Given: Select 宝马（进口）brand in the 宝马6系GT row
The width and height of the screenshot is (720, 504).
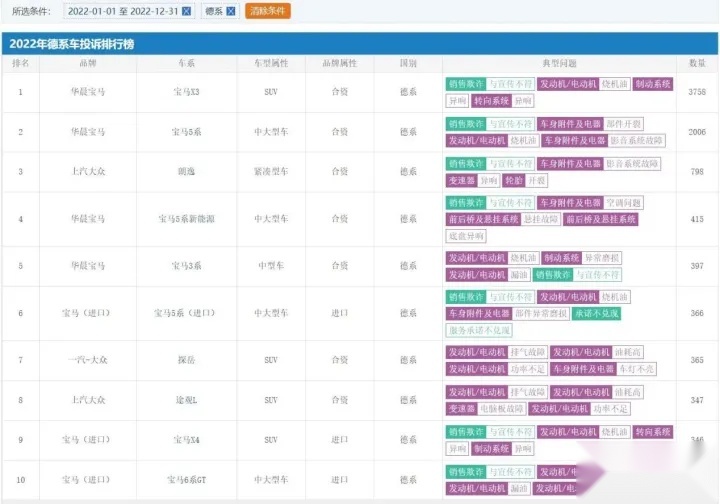Looking at the screenshot, I should (x=86, y=480).
